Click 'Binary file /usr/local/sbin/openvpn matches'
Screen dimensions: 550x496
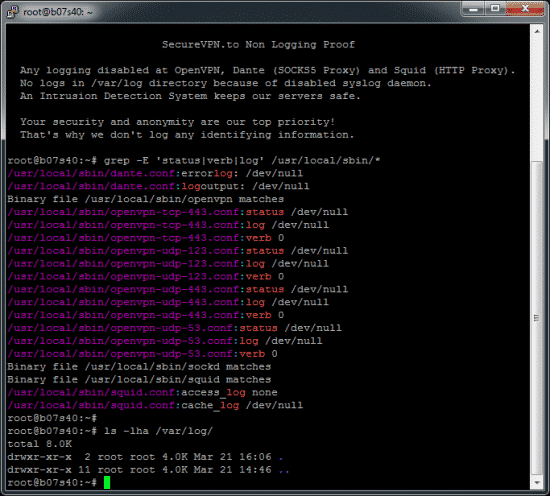tap(146, 199)
